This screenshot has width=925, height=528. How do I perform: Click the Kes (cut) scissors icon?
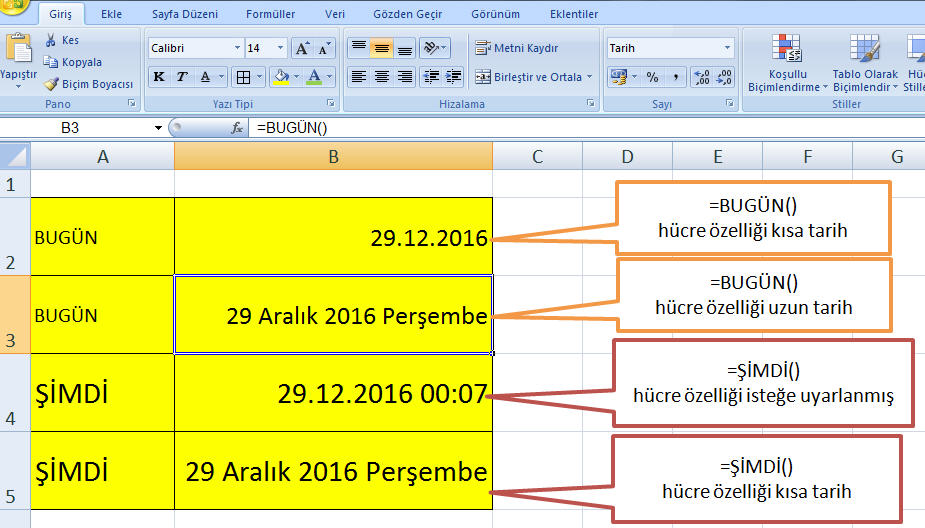[x=51, y=40]
